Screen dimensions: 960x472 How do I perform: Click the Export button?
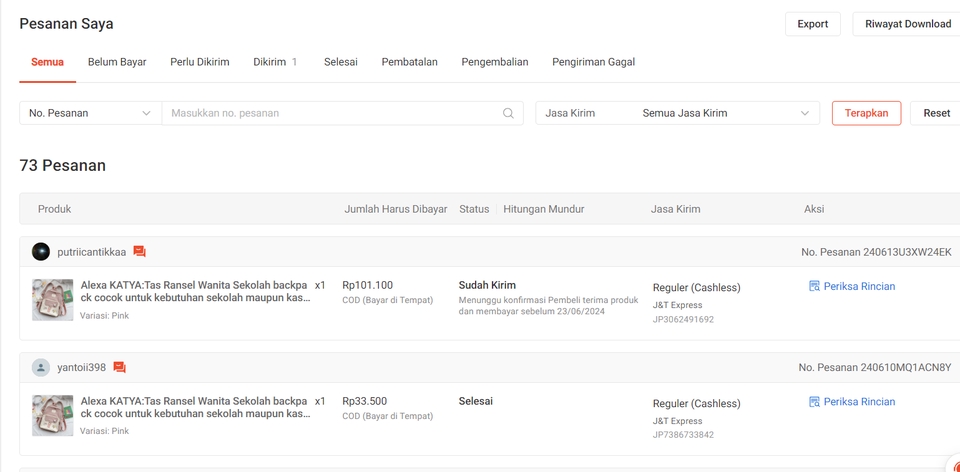[x=812, y=24]
